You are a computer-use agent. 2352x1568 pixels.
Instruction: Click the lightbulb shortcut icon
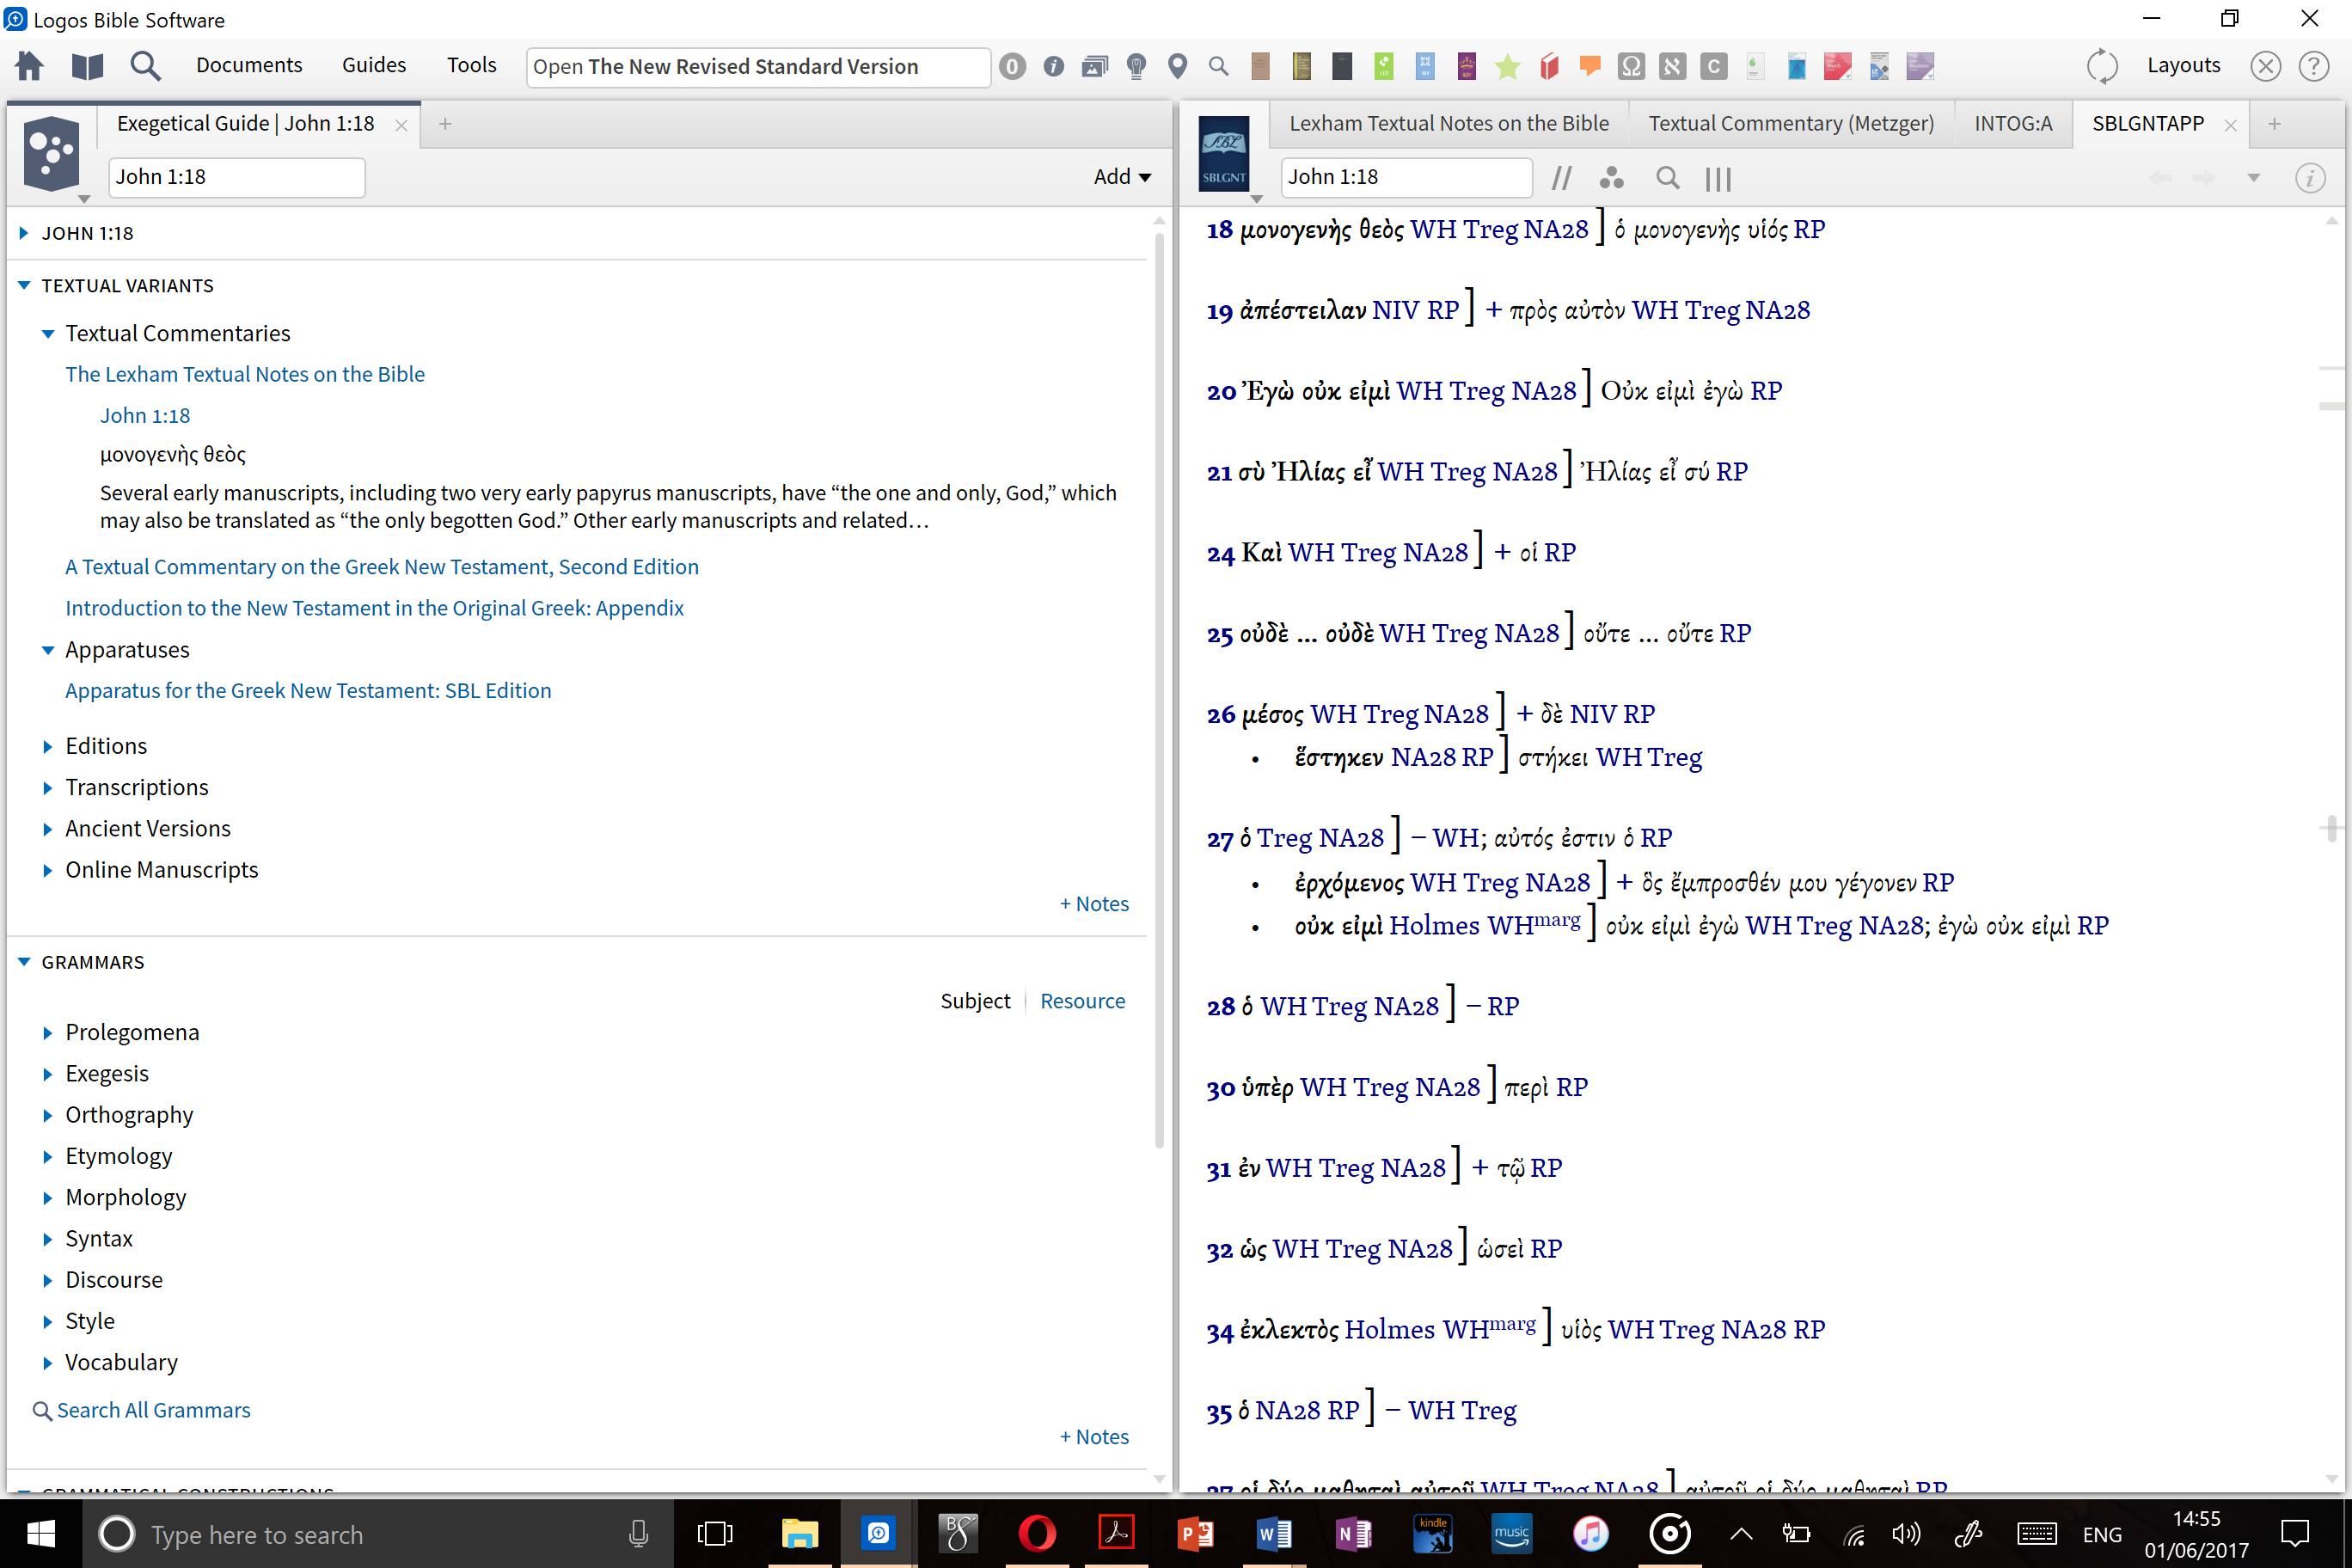coord(1135,67)
